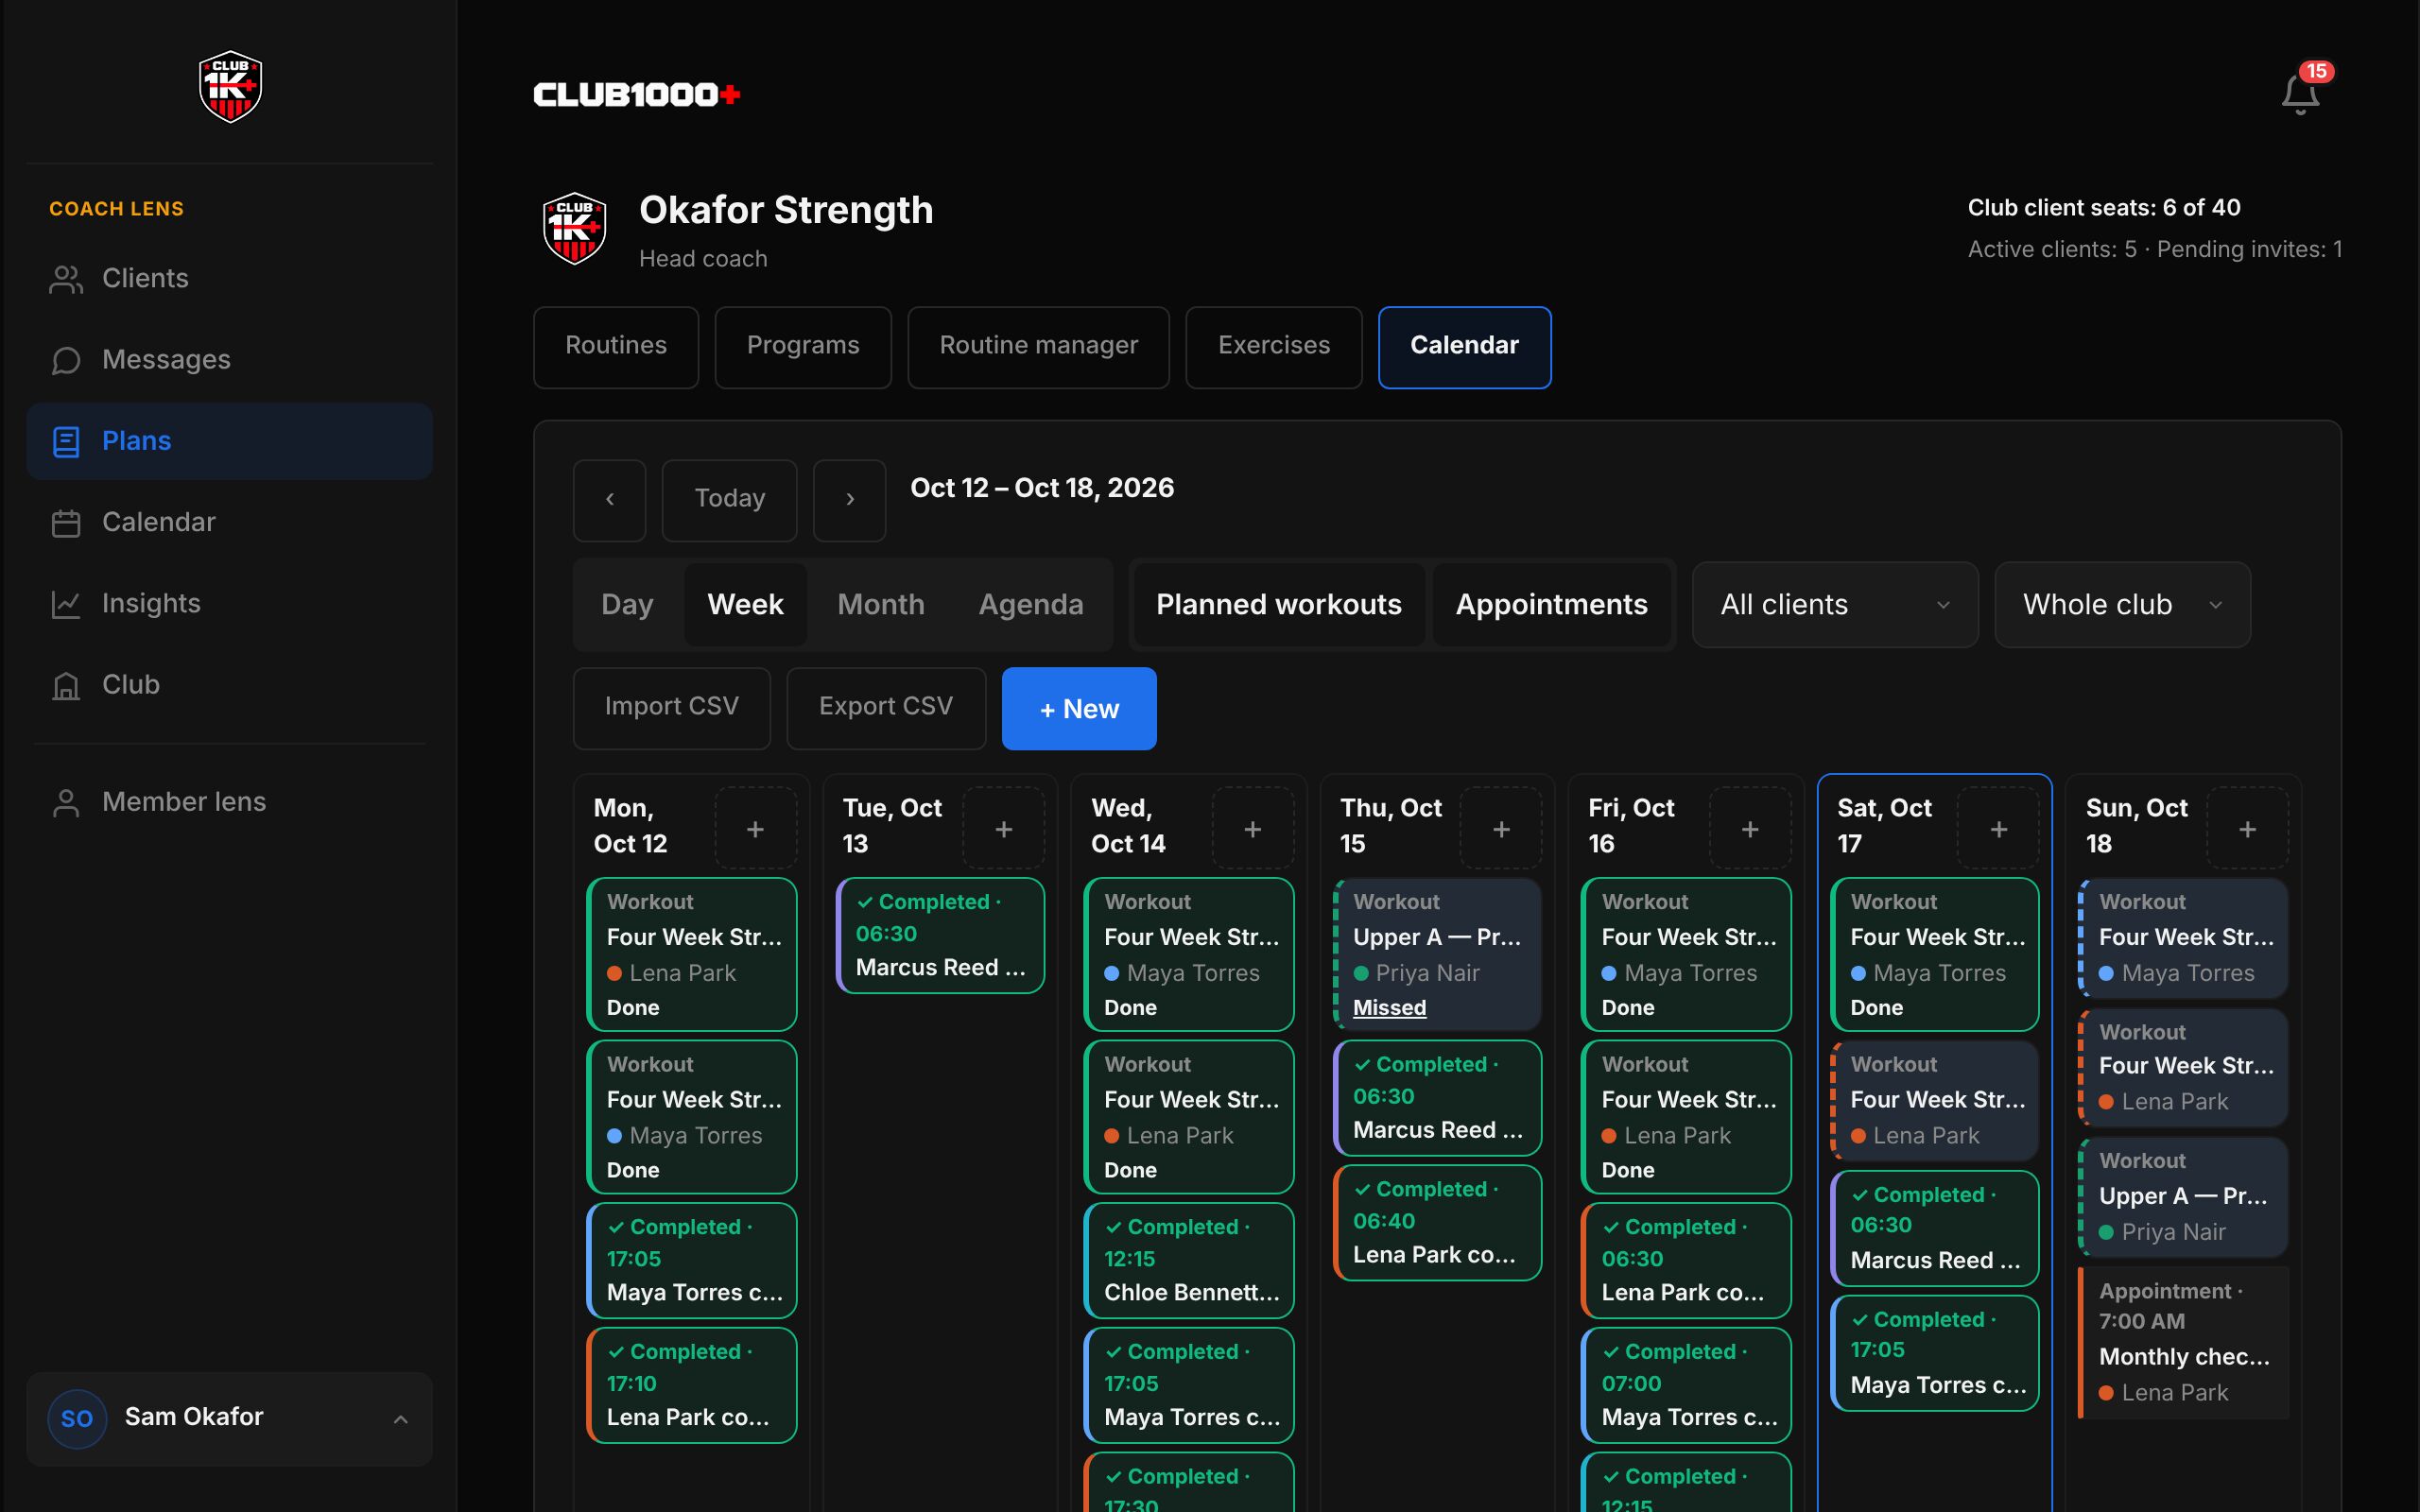This screenshot has height=1512, width=2420.
Task: Expand the Sam Okafor account menu
Action: point(229,1418)
